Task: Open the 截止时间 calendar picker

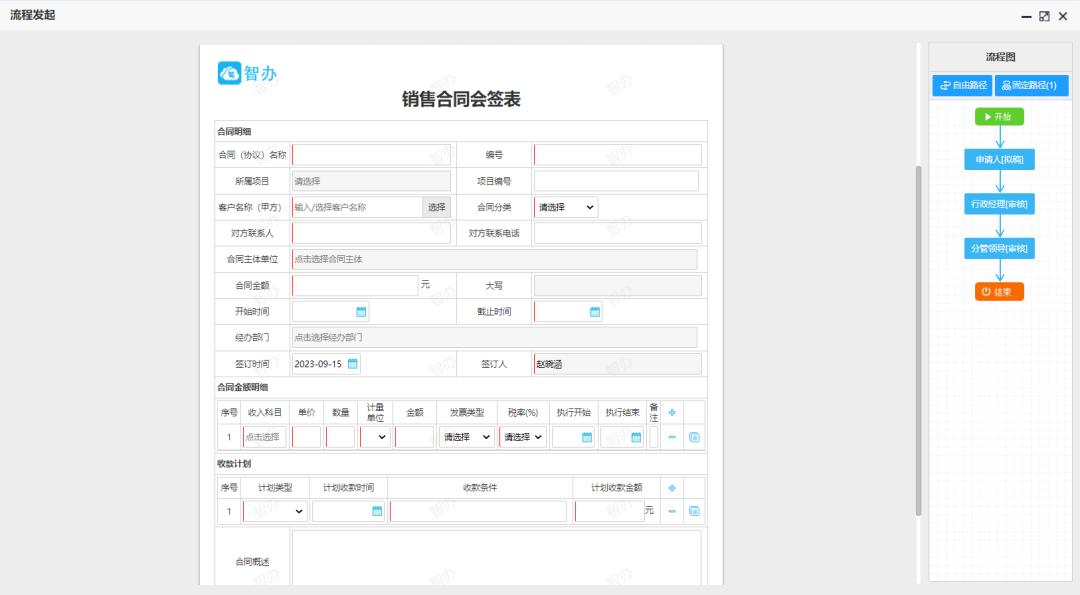Action: 593,311
